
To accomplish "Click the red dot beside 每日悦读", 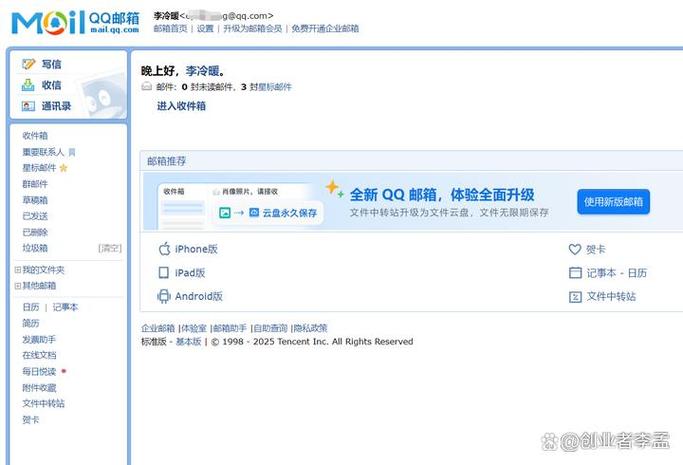I will click(64, 371).
